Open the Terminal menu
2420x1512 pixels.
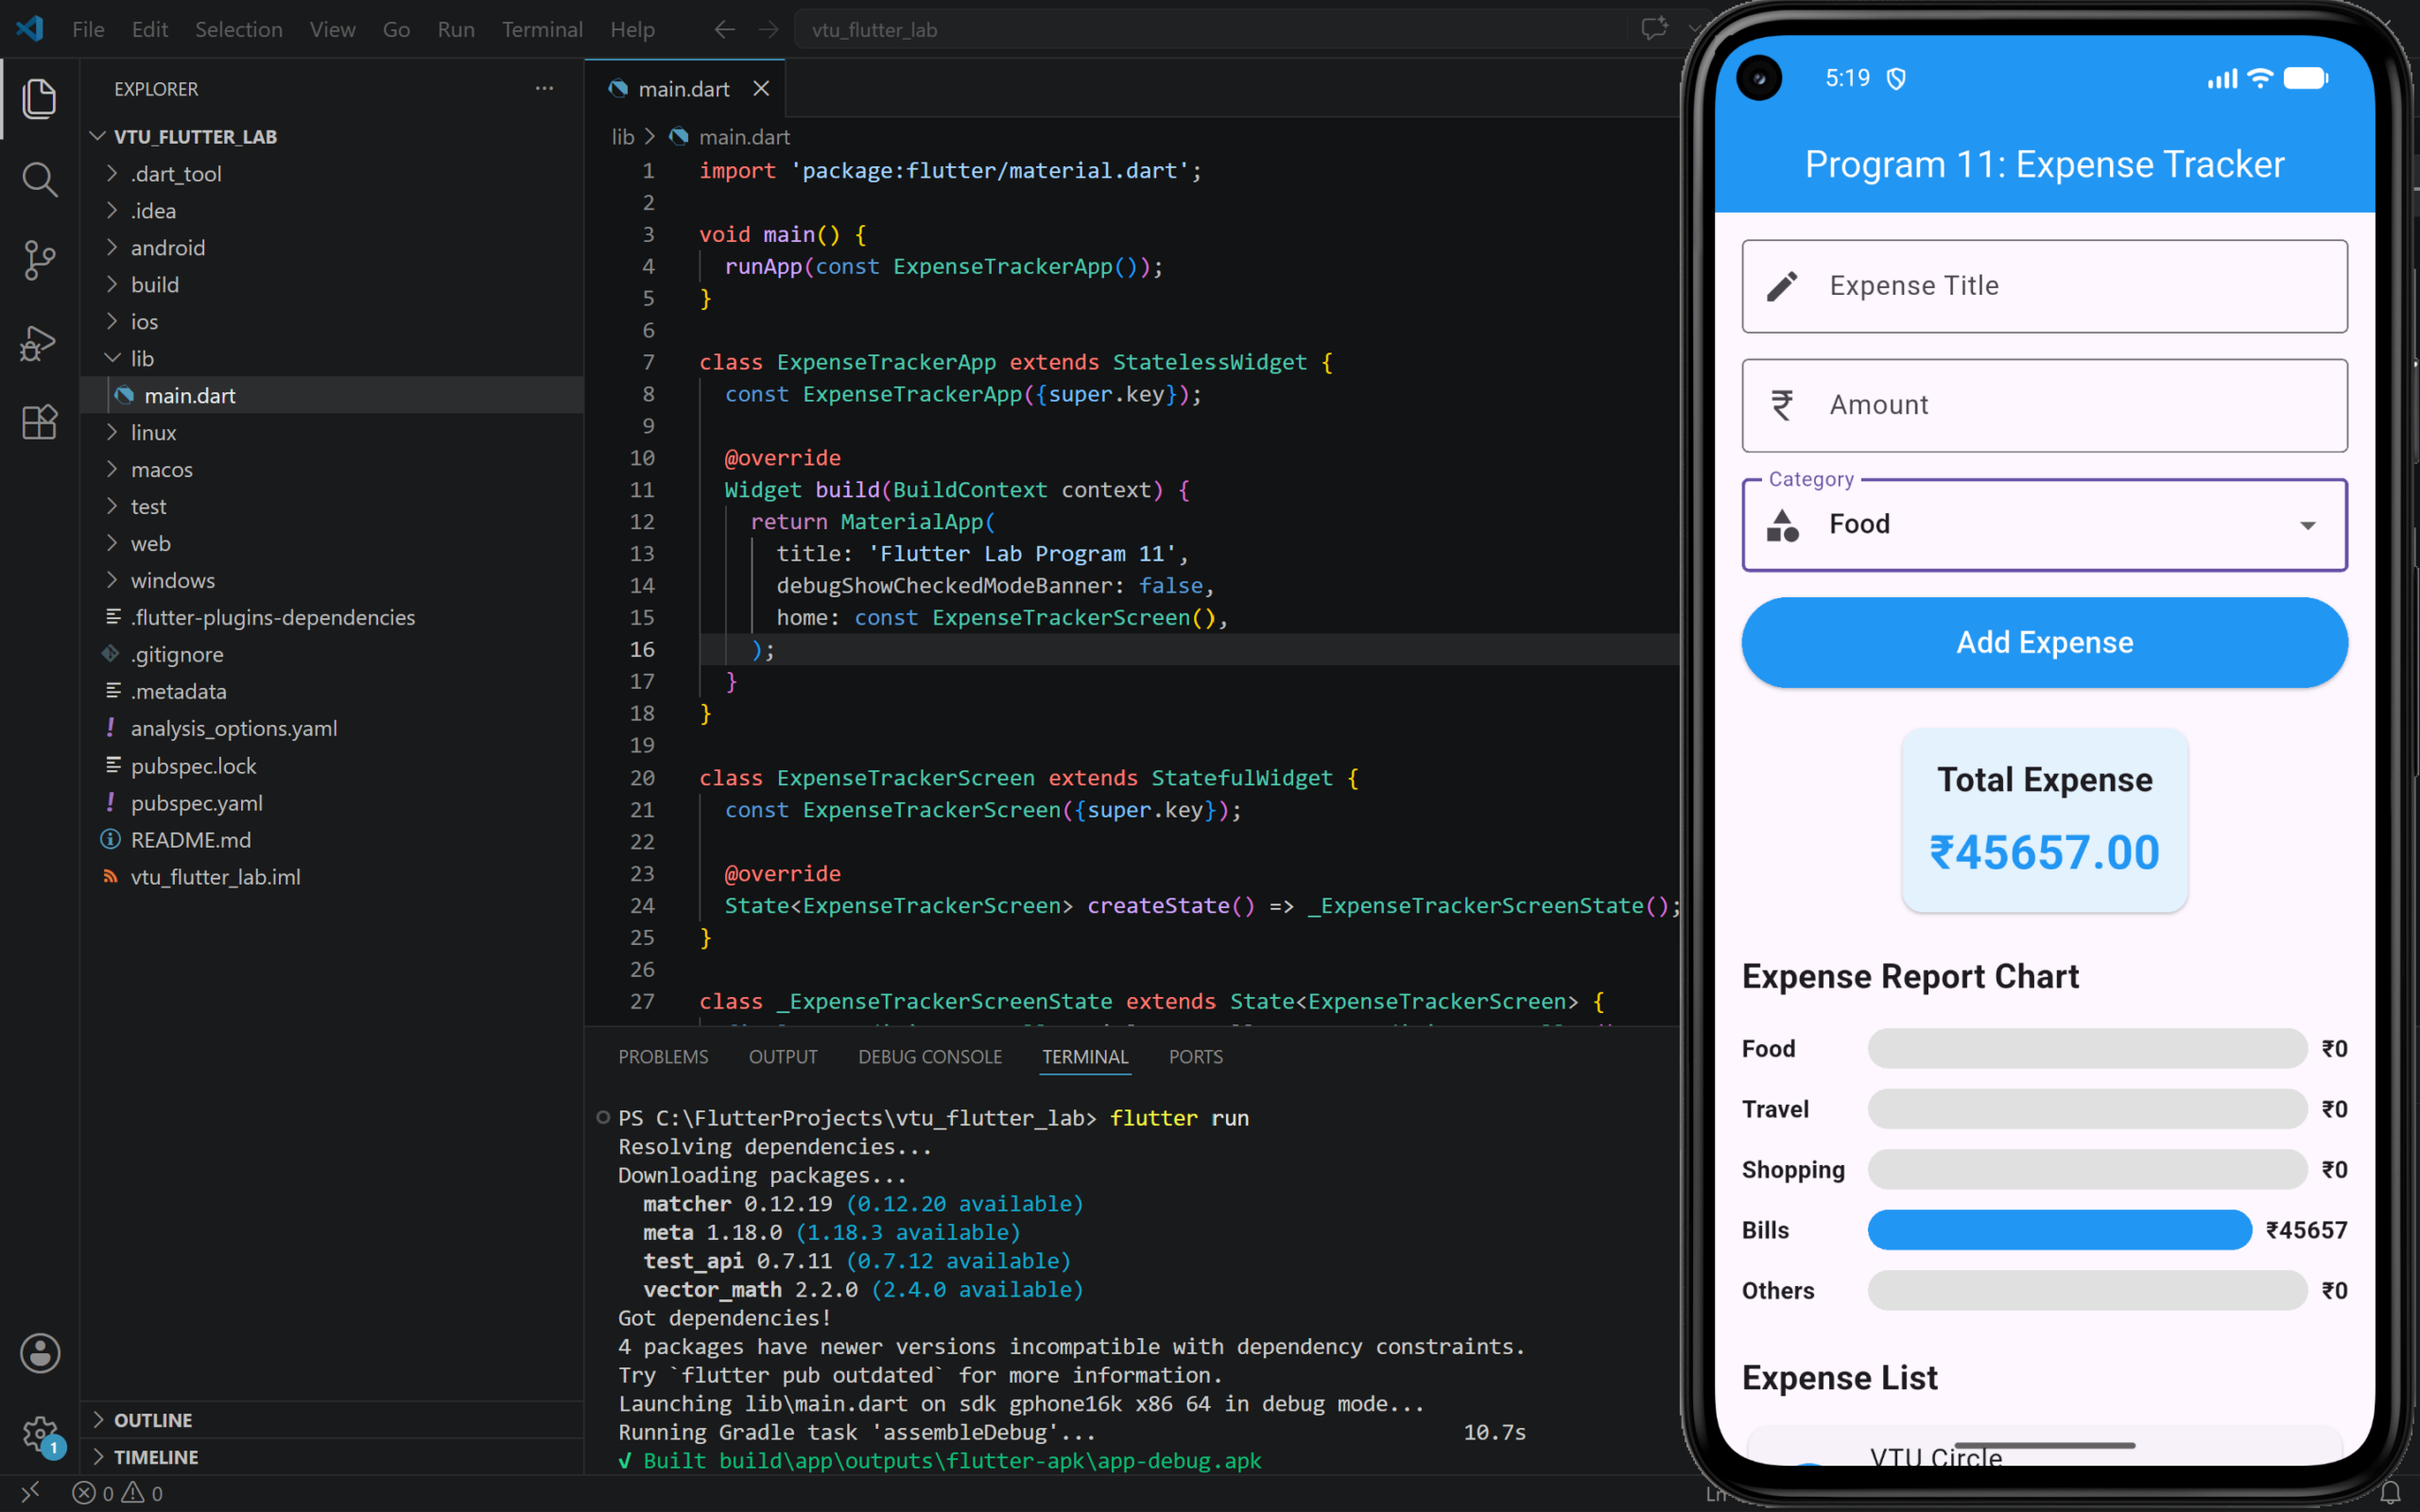[542, 30]
